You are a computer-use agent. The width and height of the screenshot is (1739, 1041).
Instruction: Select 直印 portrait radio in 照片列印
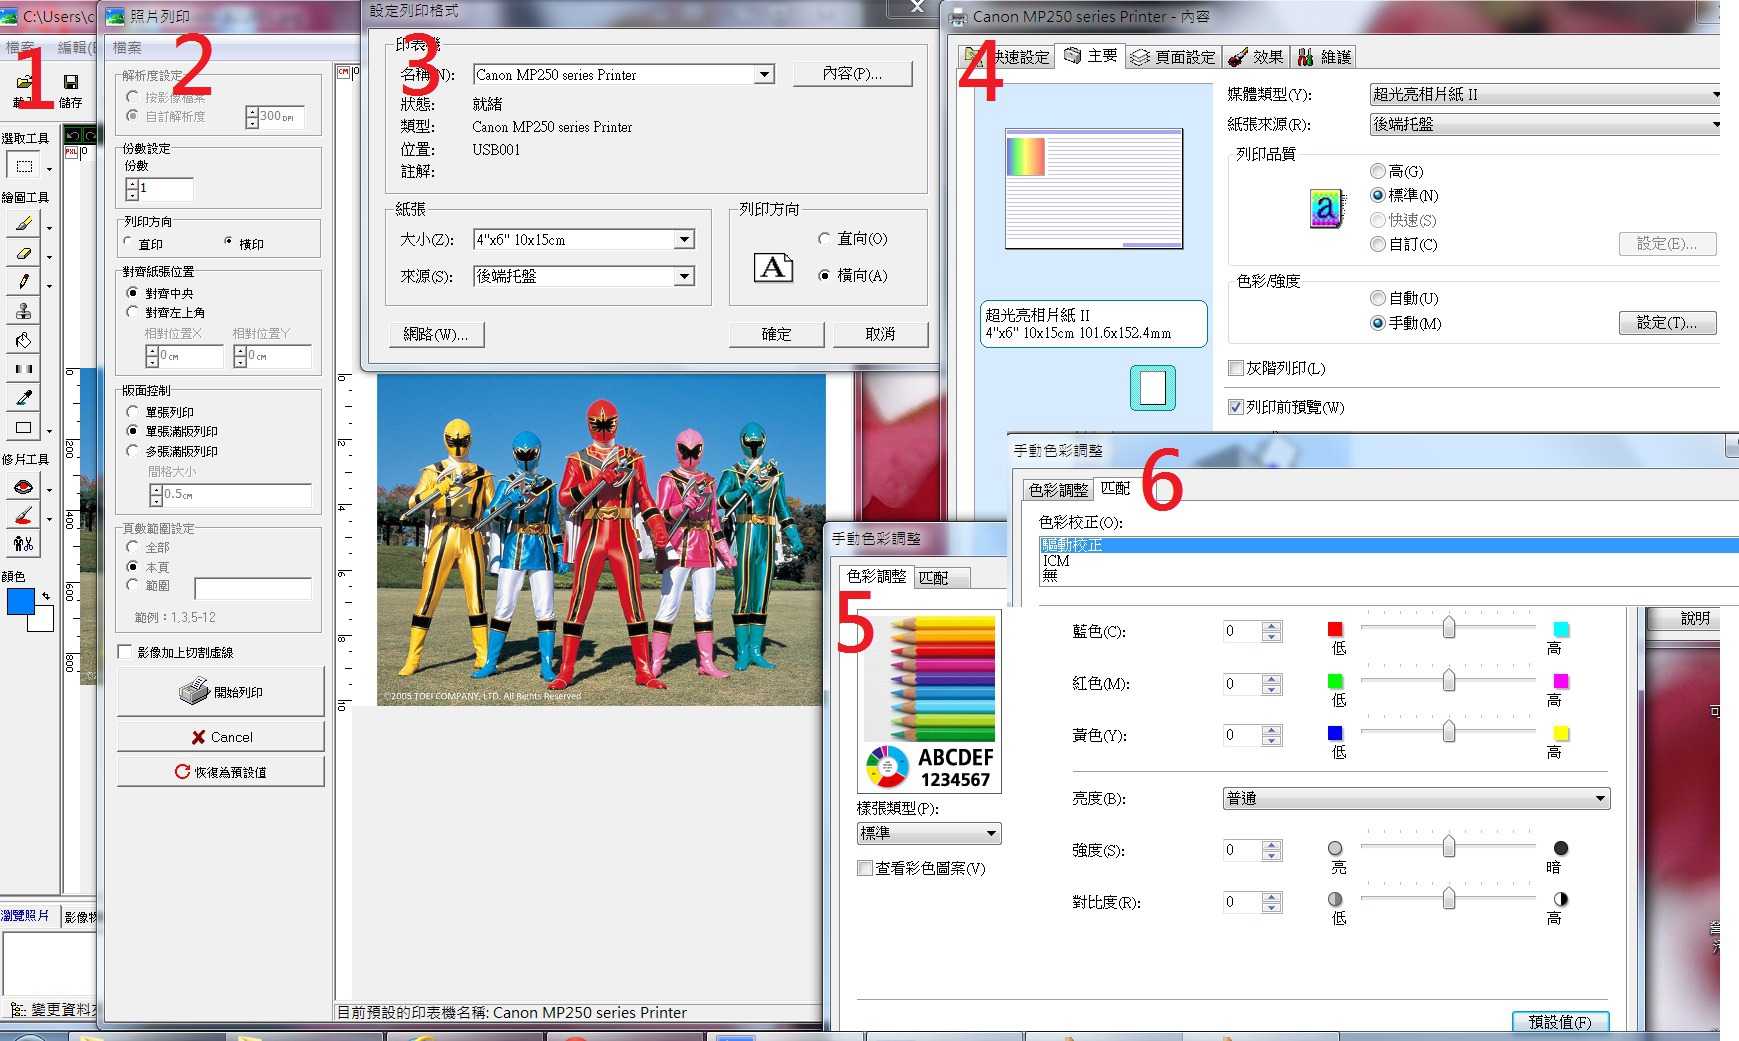pyautogui.click(x=129, y=242)
